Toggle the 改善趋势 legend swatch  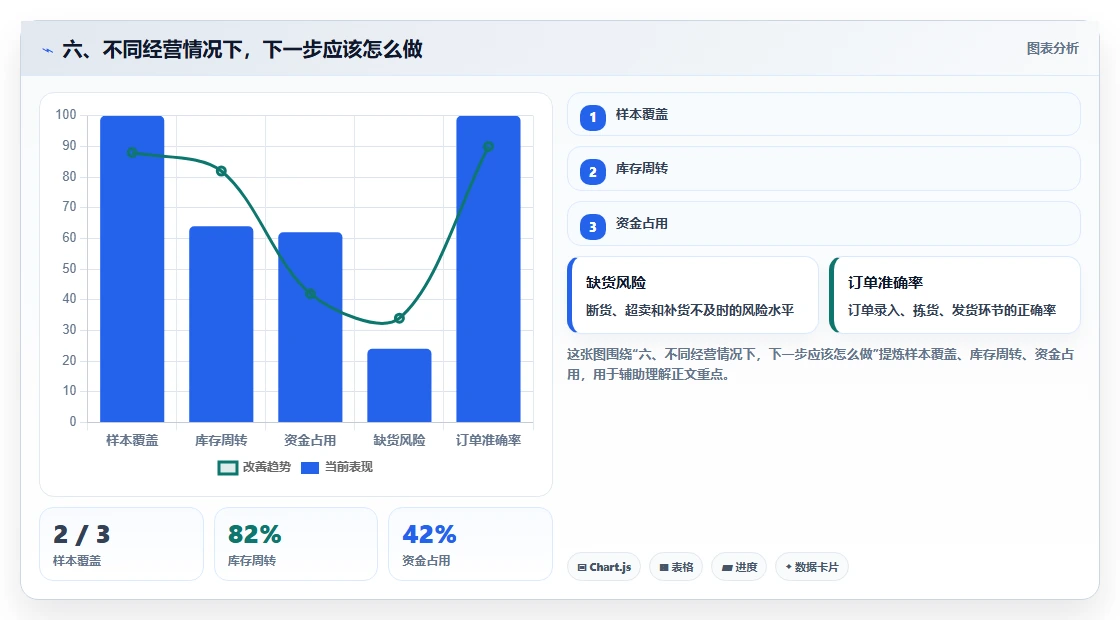pyautogui.click(x=228, y=468)
